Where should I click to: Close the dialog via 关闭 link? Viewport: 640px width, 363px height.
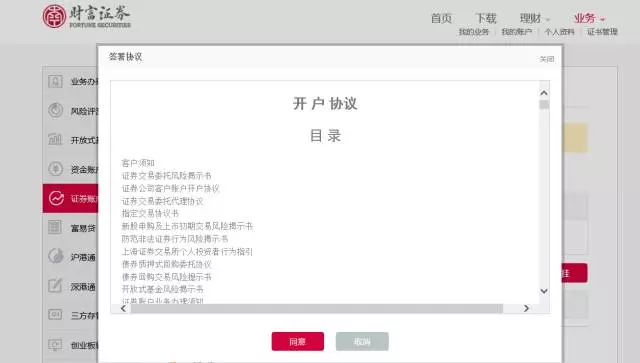[x=547, y=59]
